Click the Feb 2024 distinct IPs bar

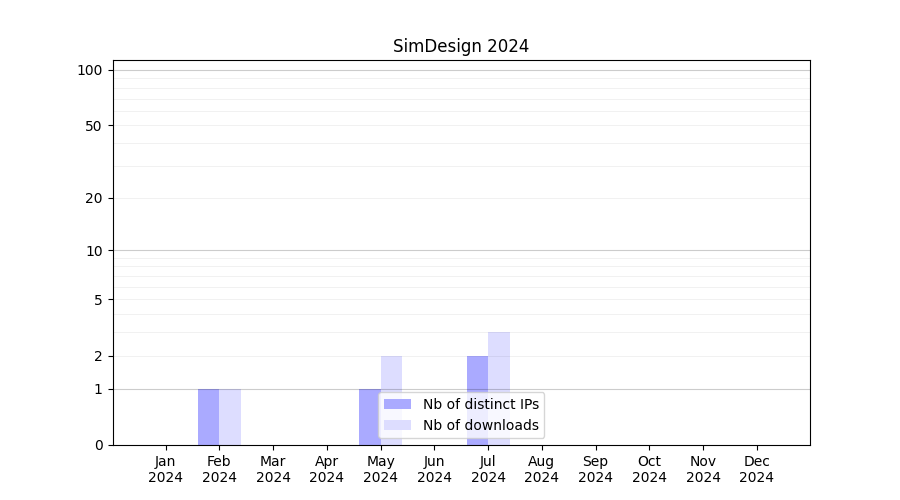point(208,417)
